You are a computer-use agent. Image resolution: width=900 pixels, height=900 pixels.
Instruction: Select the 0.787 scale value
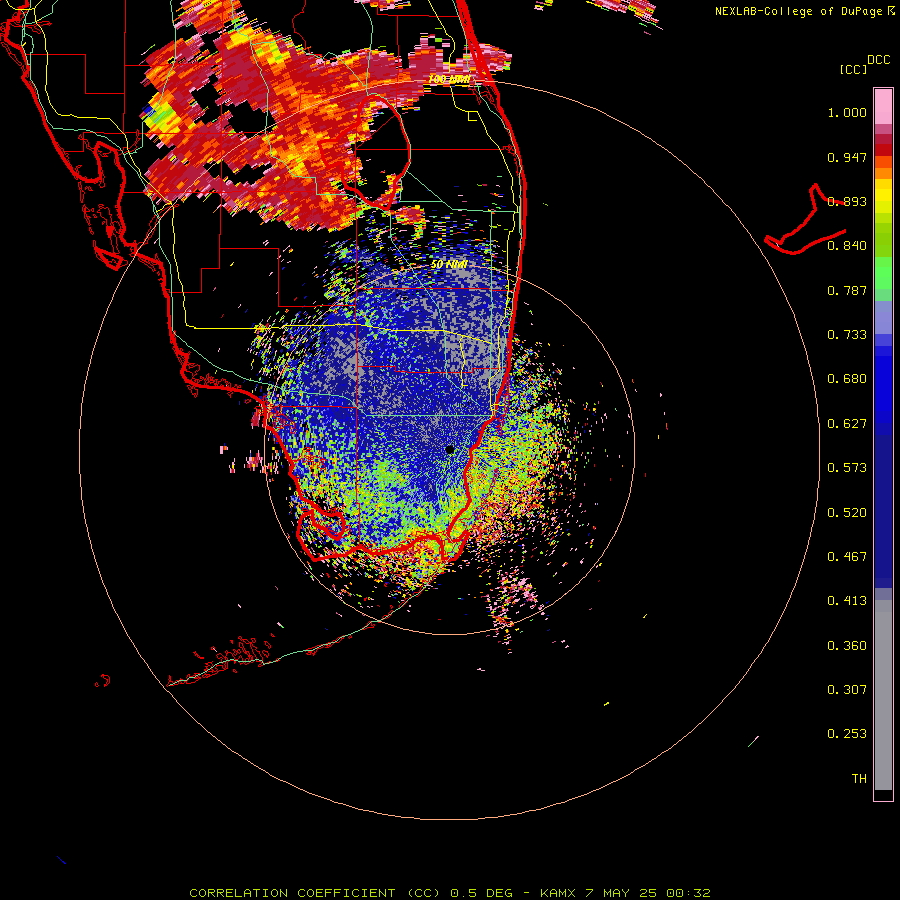pyautogui.click(x=847, y=290)
